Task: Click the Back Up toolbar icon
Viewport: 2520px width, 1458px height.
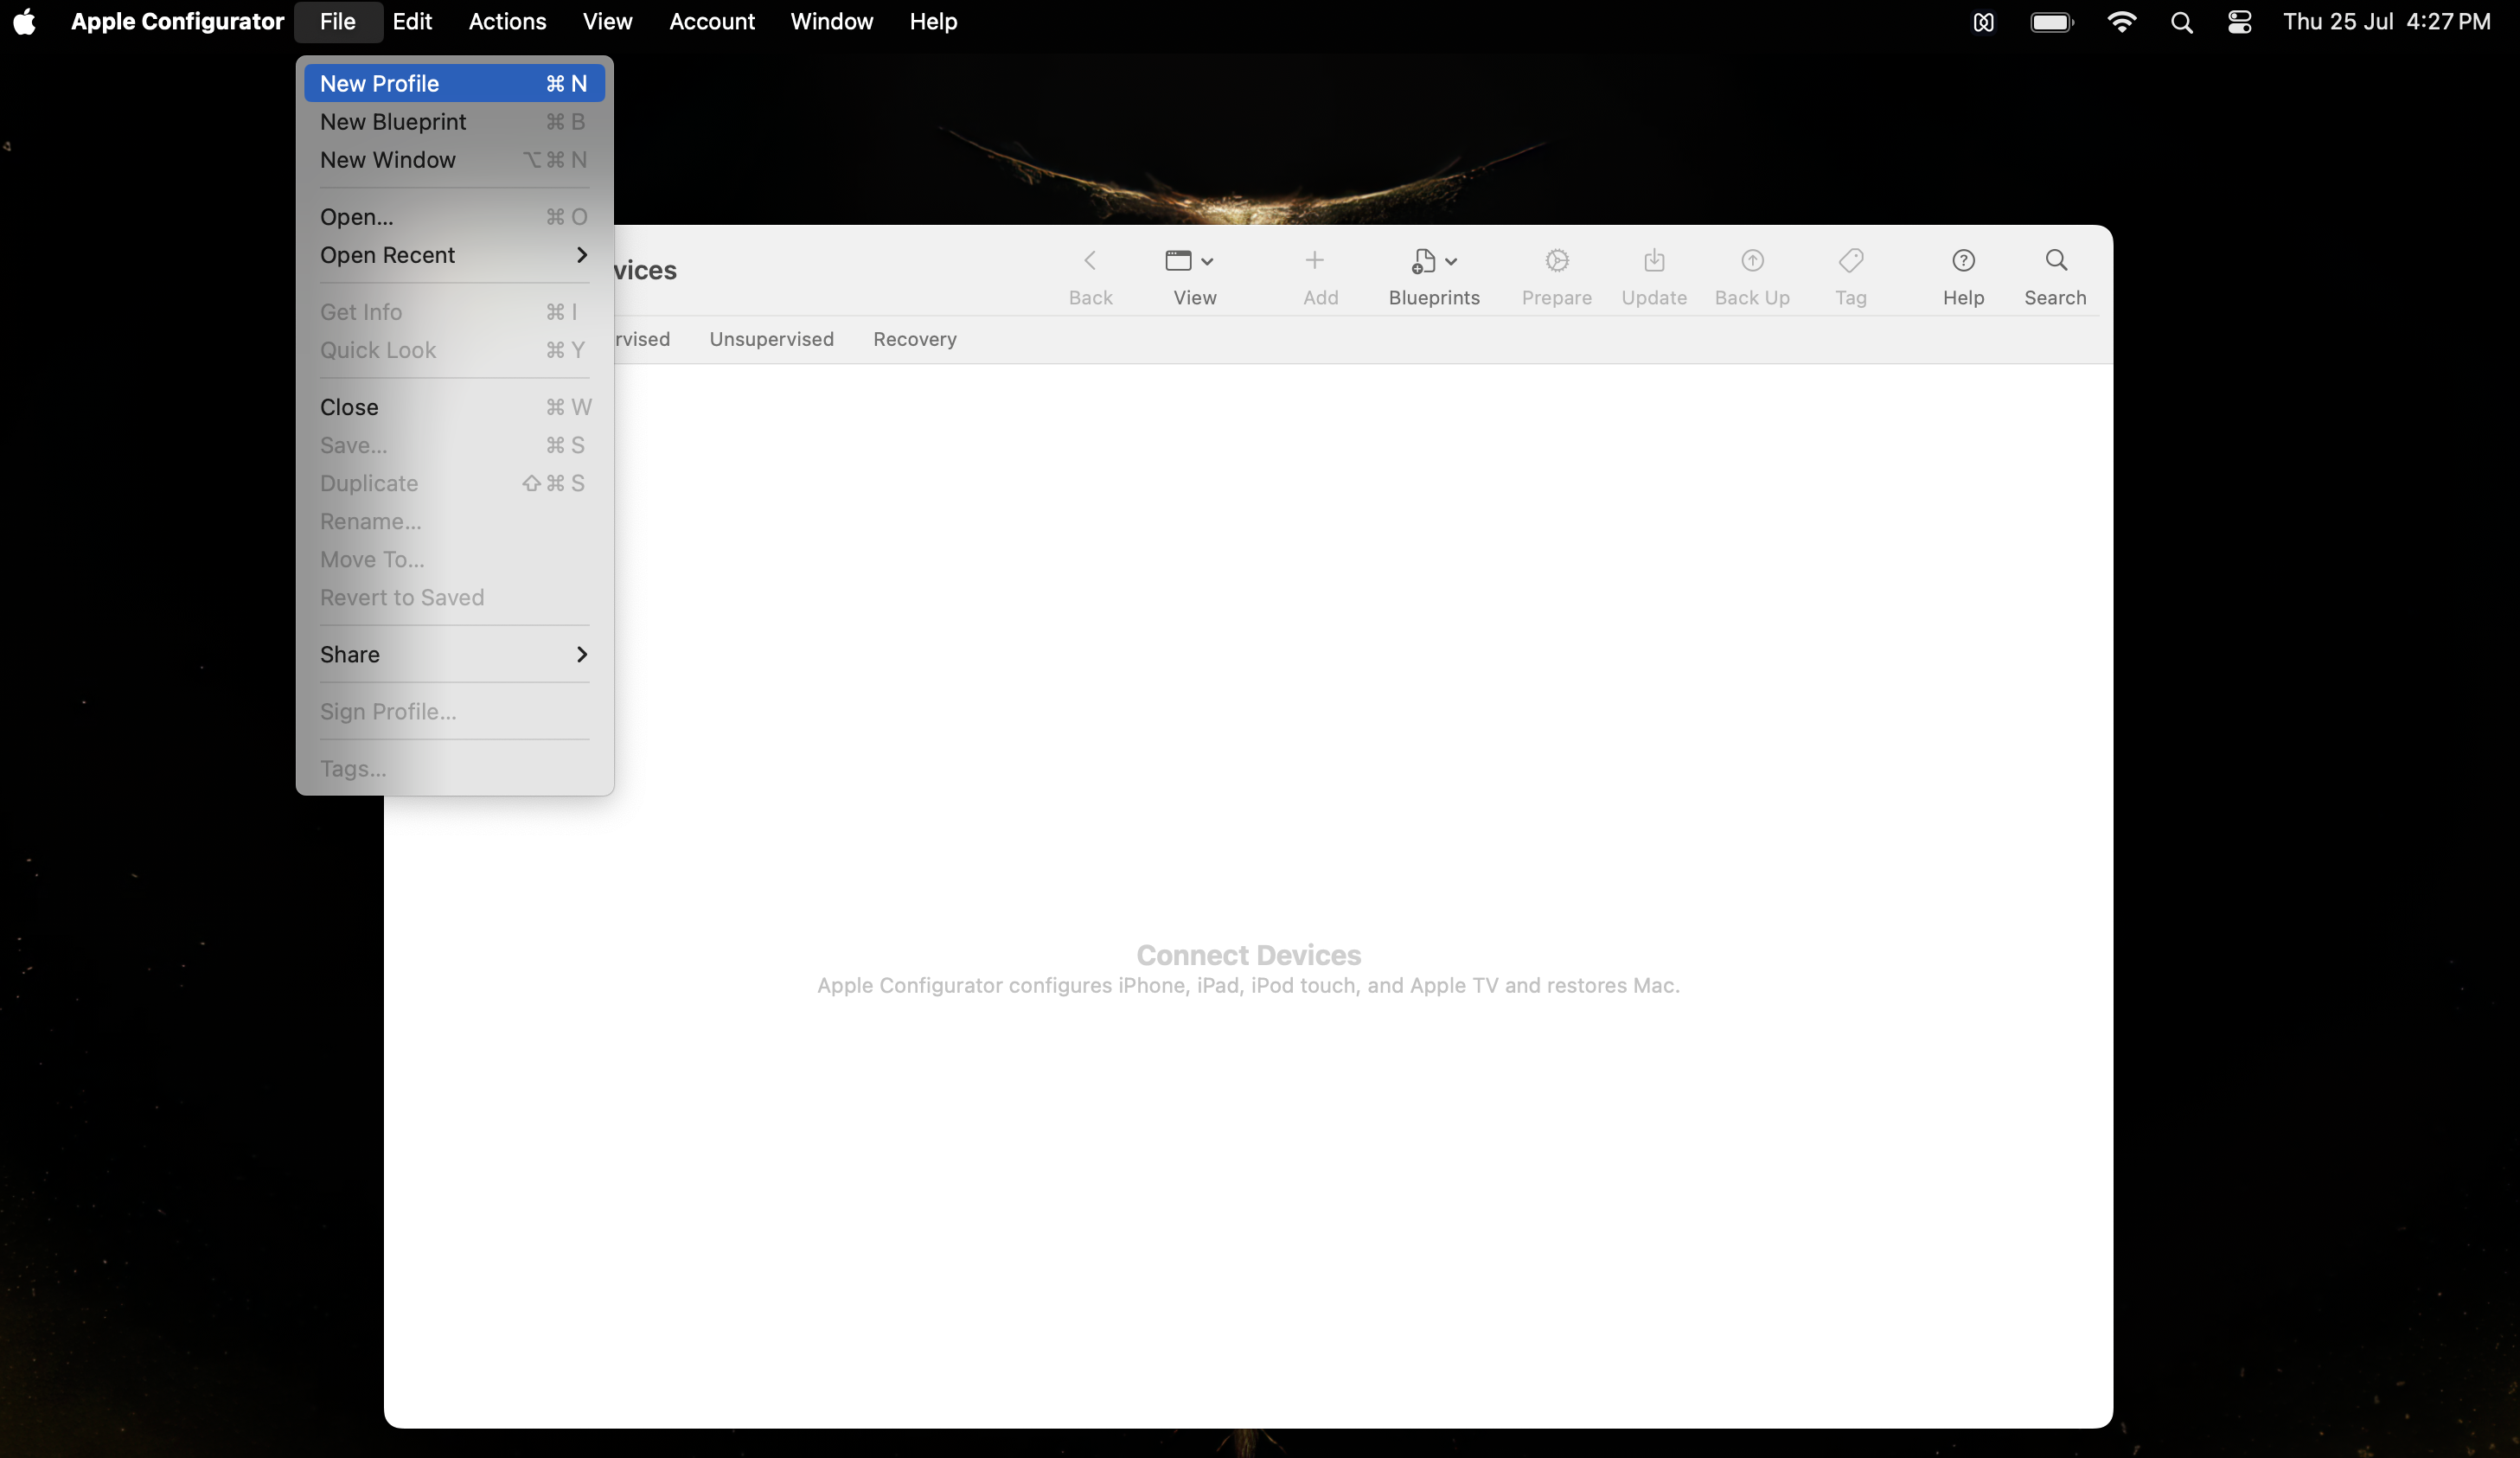Action: 1752,261
